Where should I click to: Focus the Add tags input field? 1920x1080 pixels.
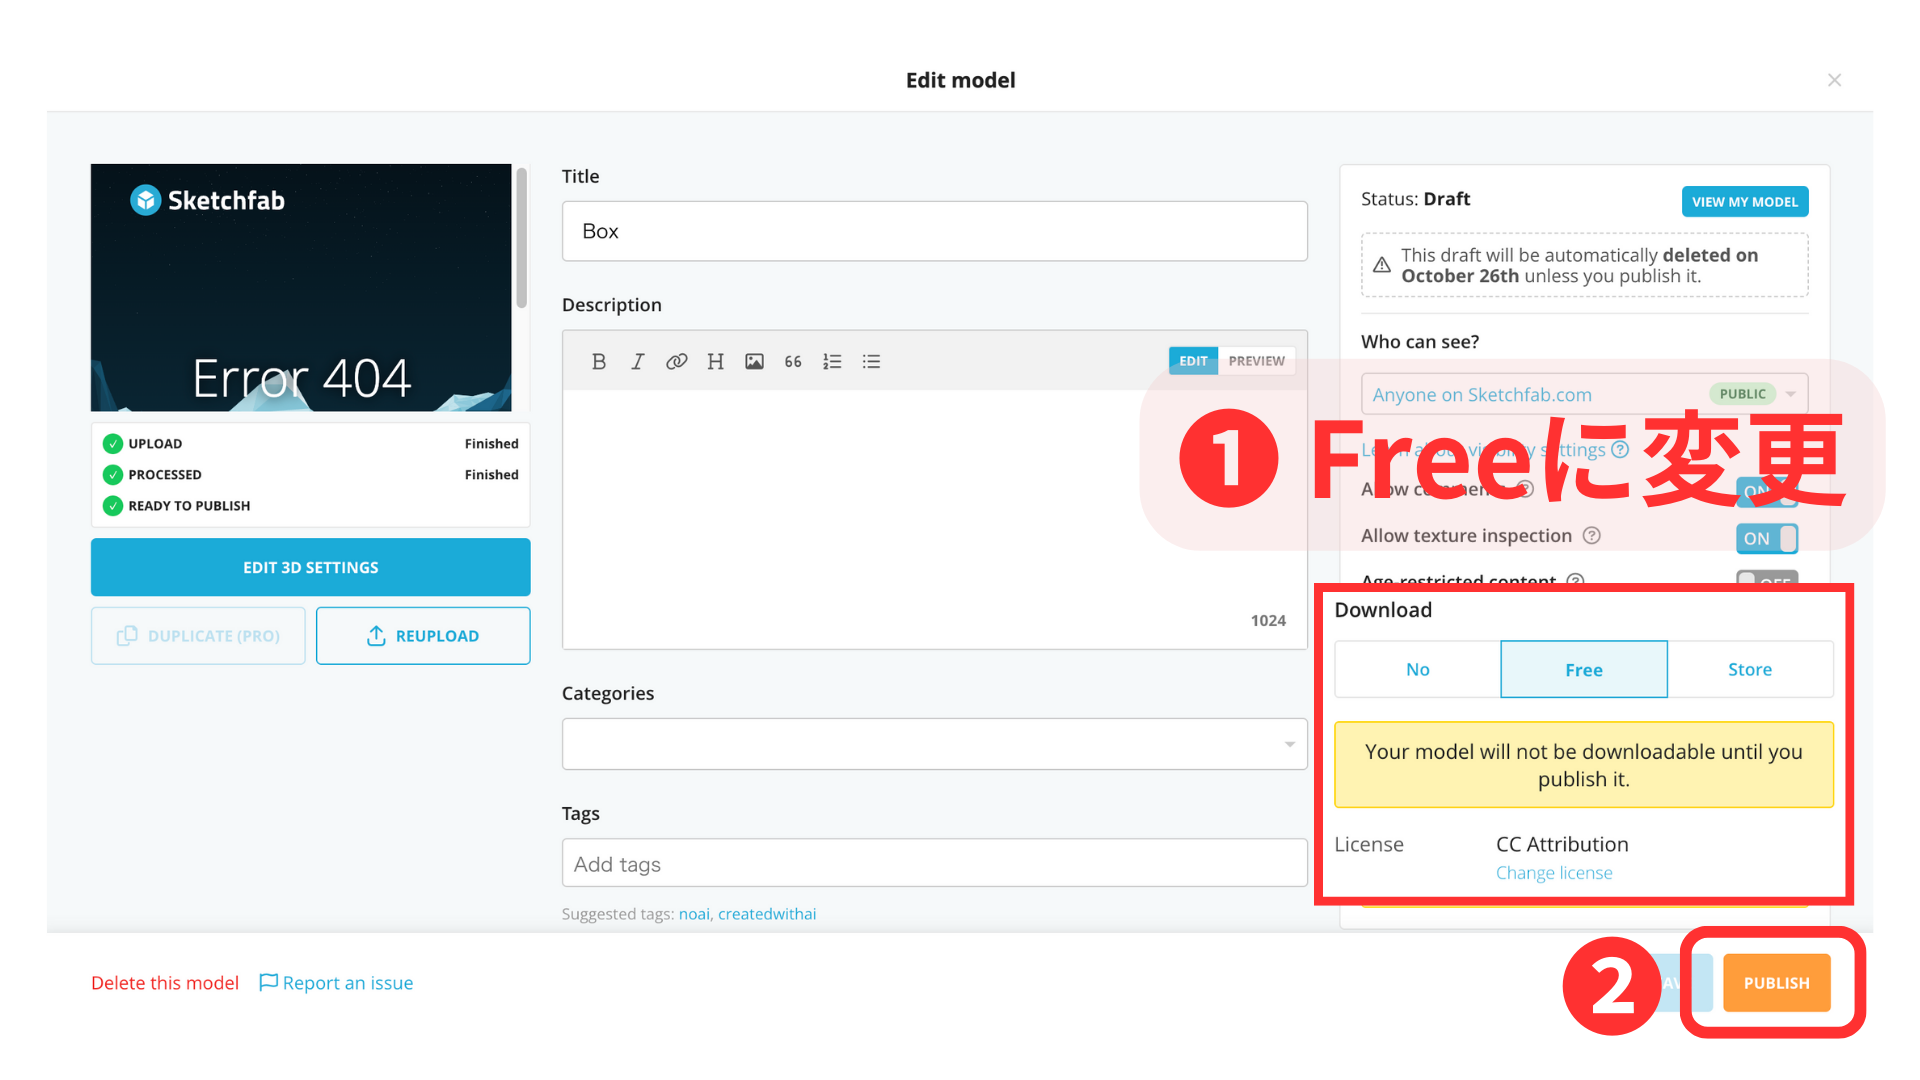pyautogui.click(x=934, y=863)
